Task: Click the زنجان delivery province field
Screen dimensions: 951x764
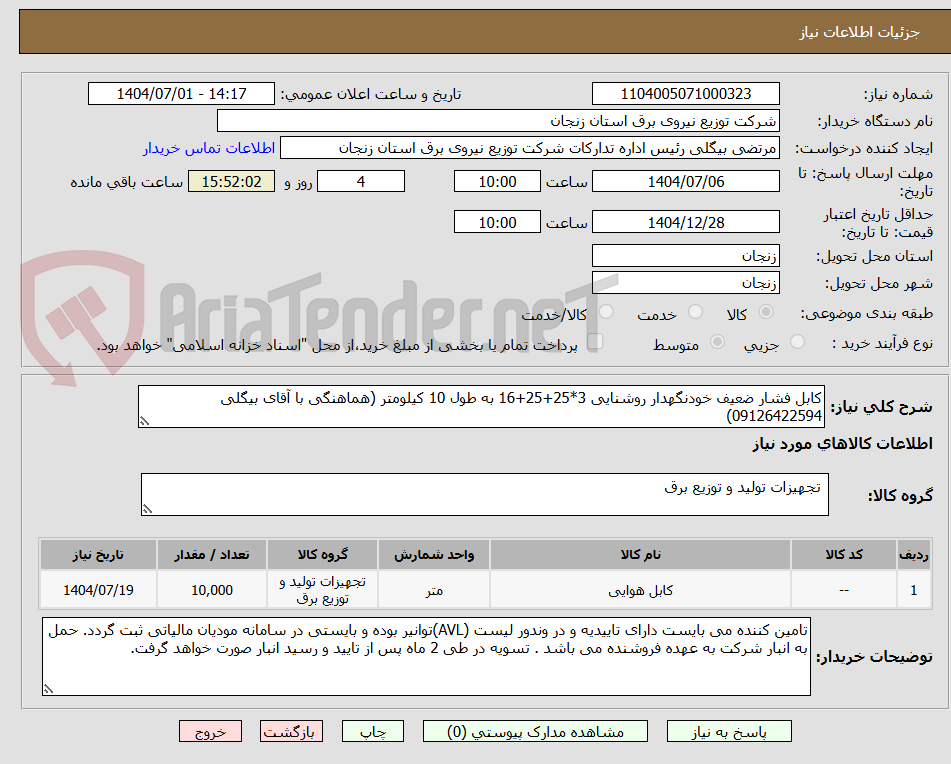Action: pyautogui.click(x=686, y=255)
